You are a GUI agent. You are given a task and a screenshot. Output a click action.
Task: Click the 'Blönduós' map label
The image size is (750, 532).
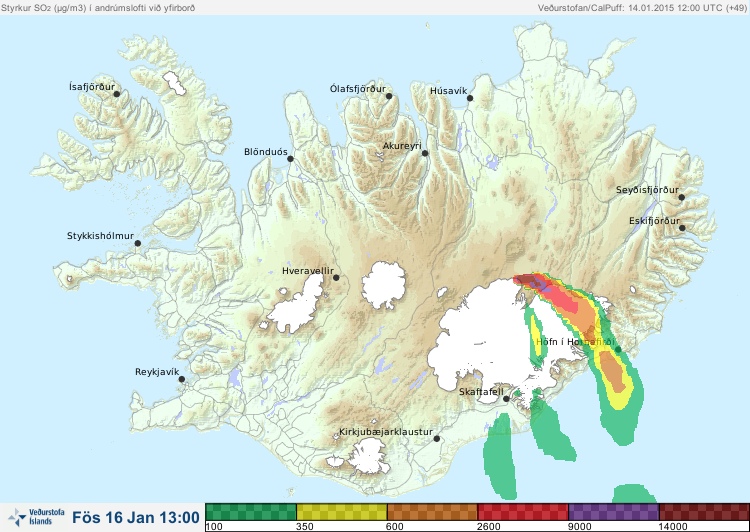pos(266,152)
